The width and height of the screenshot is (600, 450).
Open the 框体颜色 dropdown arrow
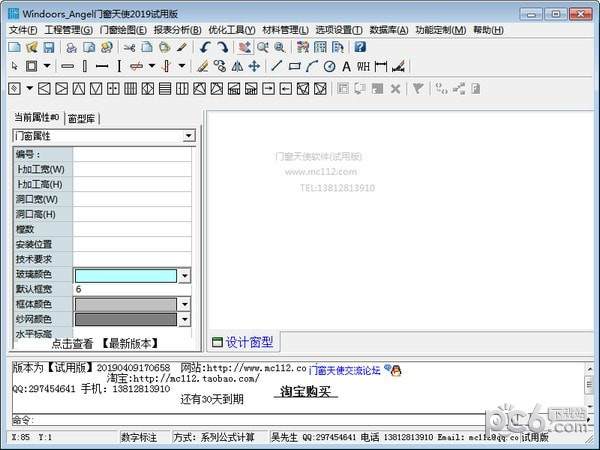pos(184,304)
